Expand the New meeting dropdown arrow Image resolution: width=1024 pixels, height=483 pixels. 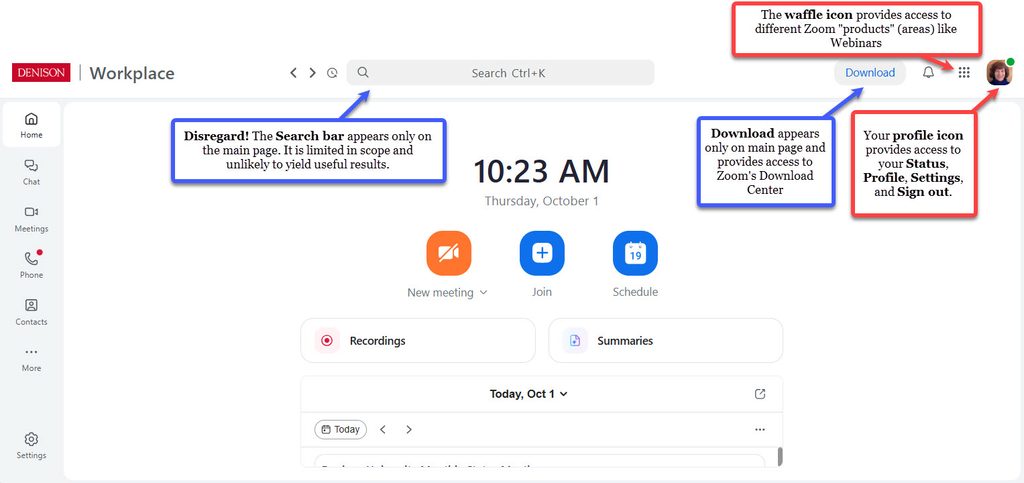pos(483,292)
